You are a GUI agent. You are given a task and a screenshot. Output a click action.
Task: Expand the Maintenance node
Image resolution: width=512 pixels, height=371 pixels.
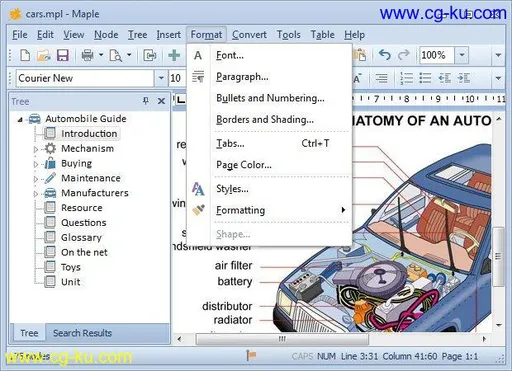(x=36, y=179)
